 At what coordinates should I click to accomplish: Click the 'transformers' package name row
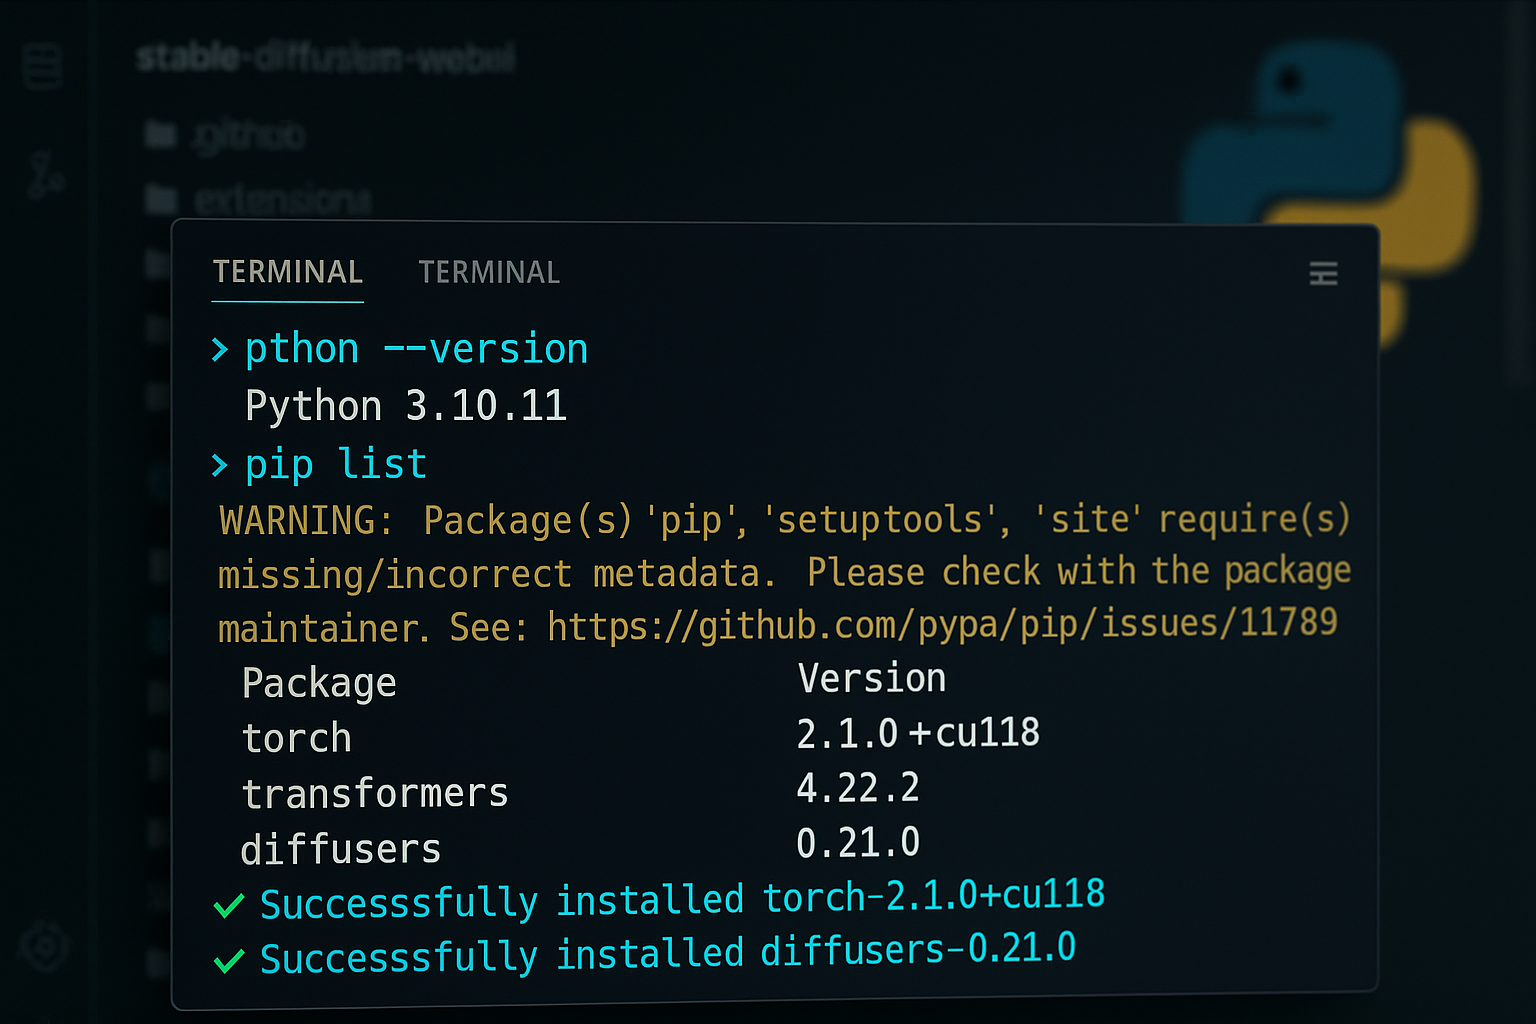tap(375, 794)
